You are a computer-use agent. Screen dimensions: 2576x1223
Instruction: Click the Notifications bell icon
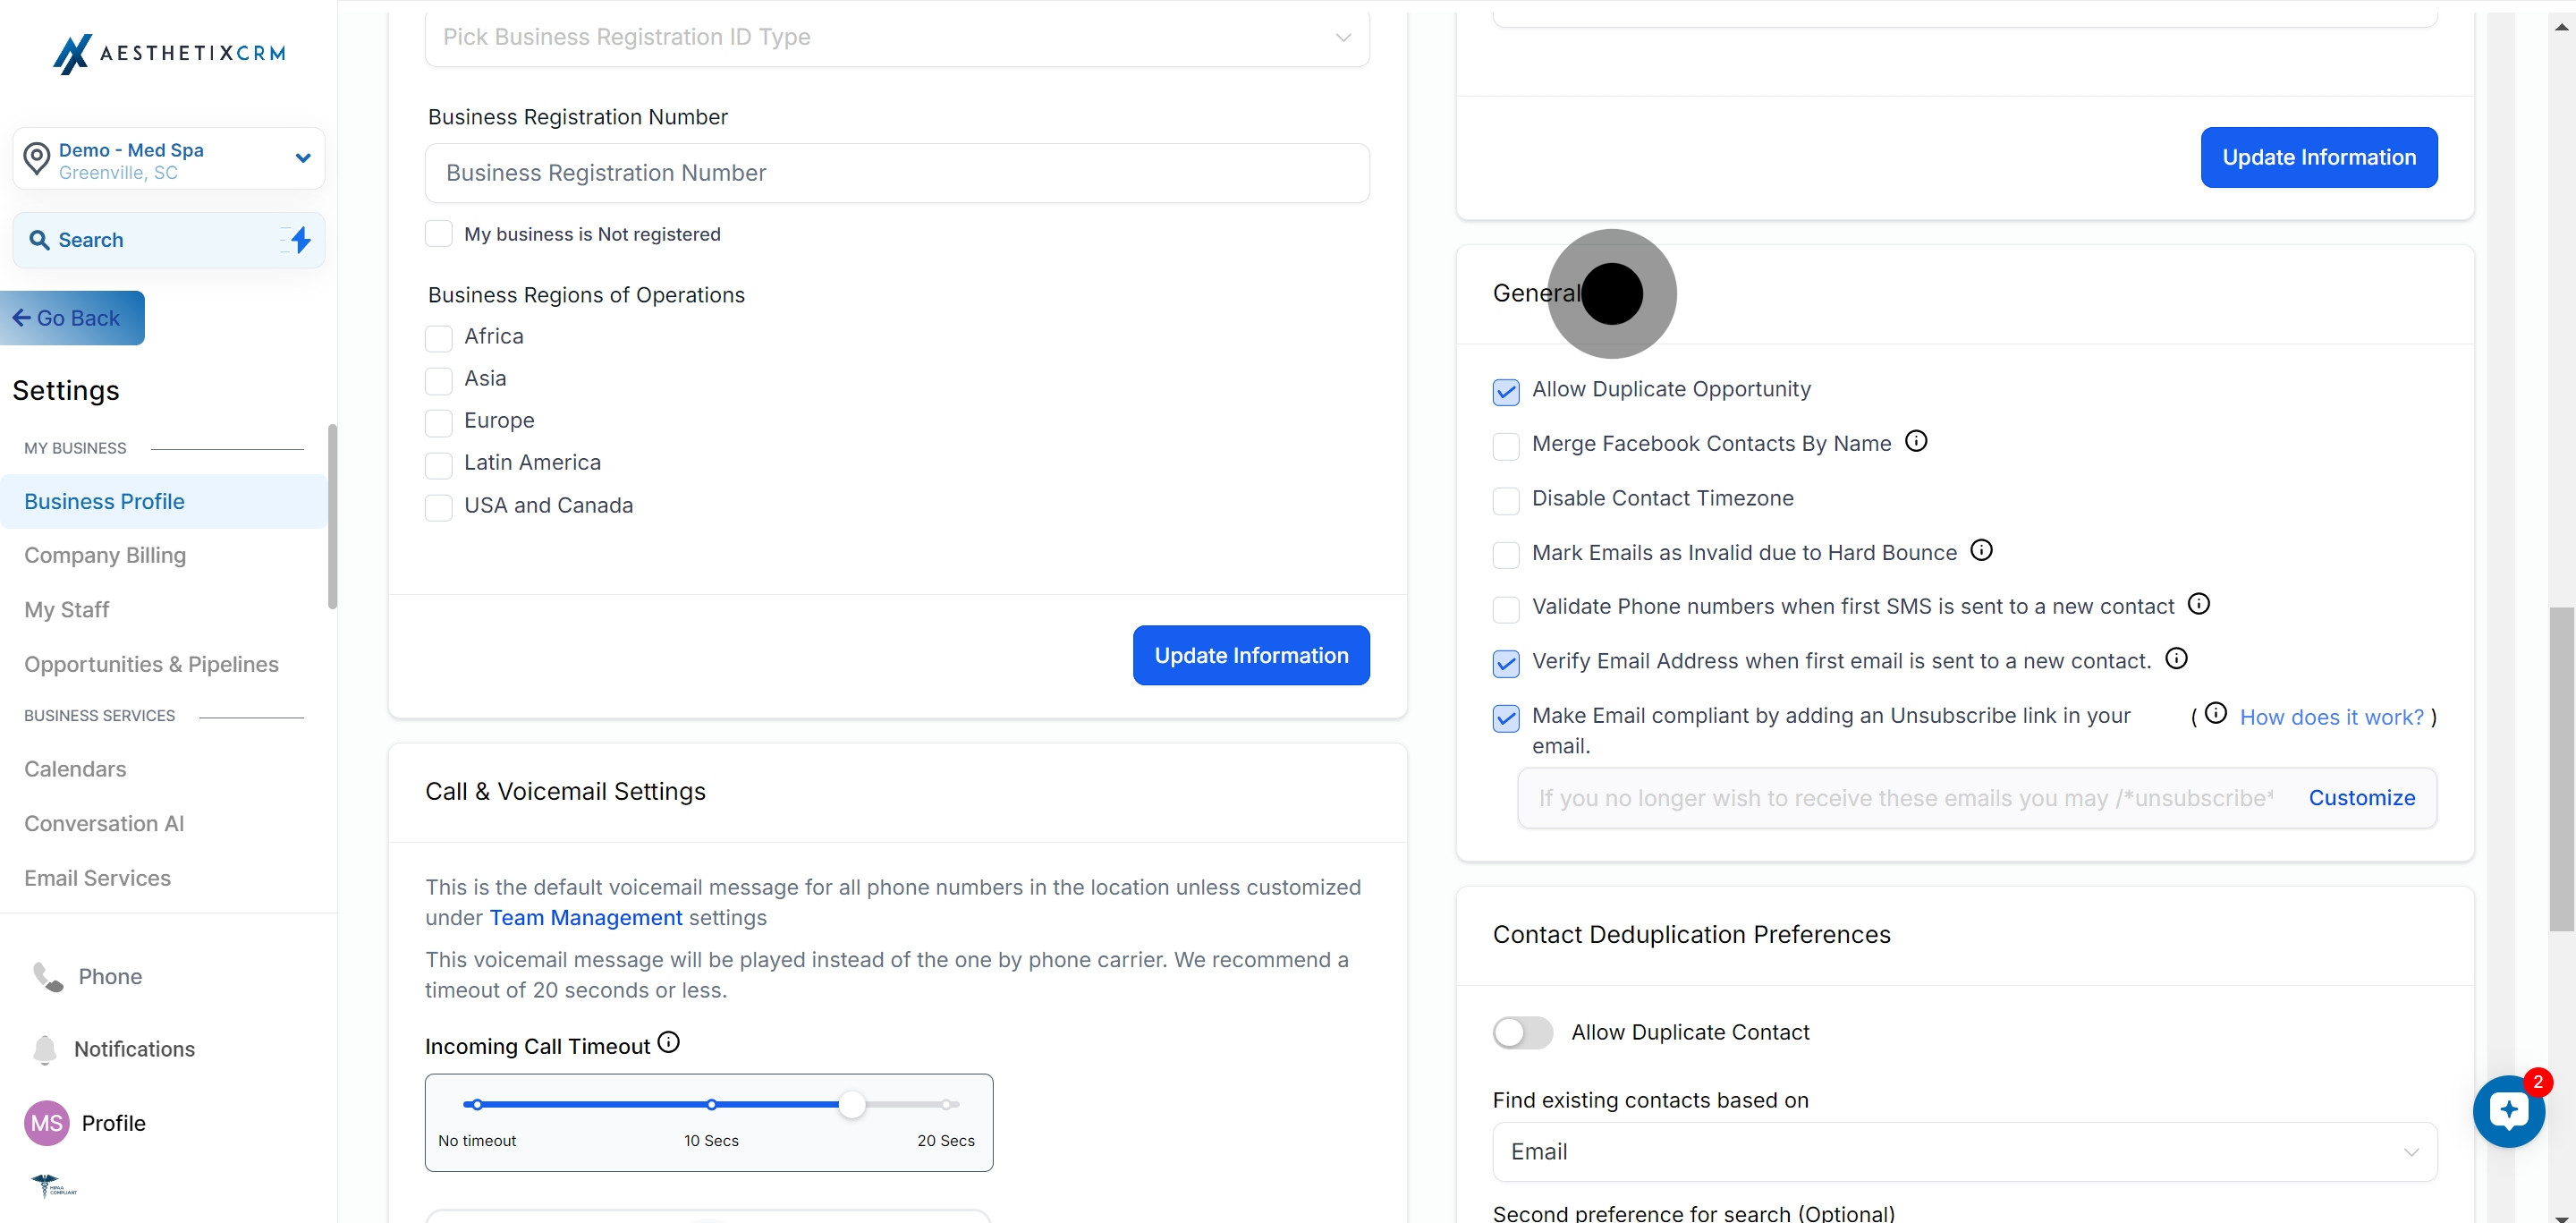pos(45,1049)
